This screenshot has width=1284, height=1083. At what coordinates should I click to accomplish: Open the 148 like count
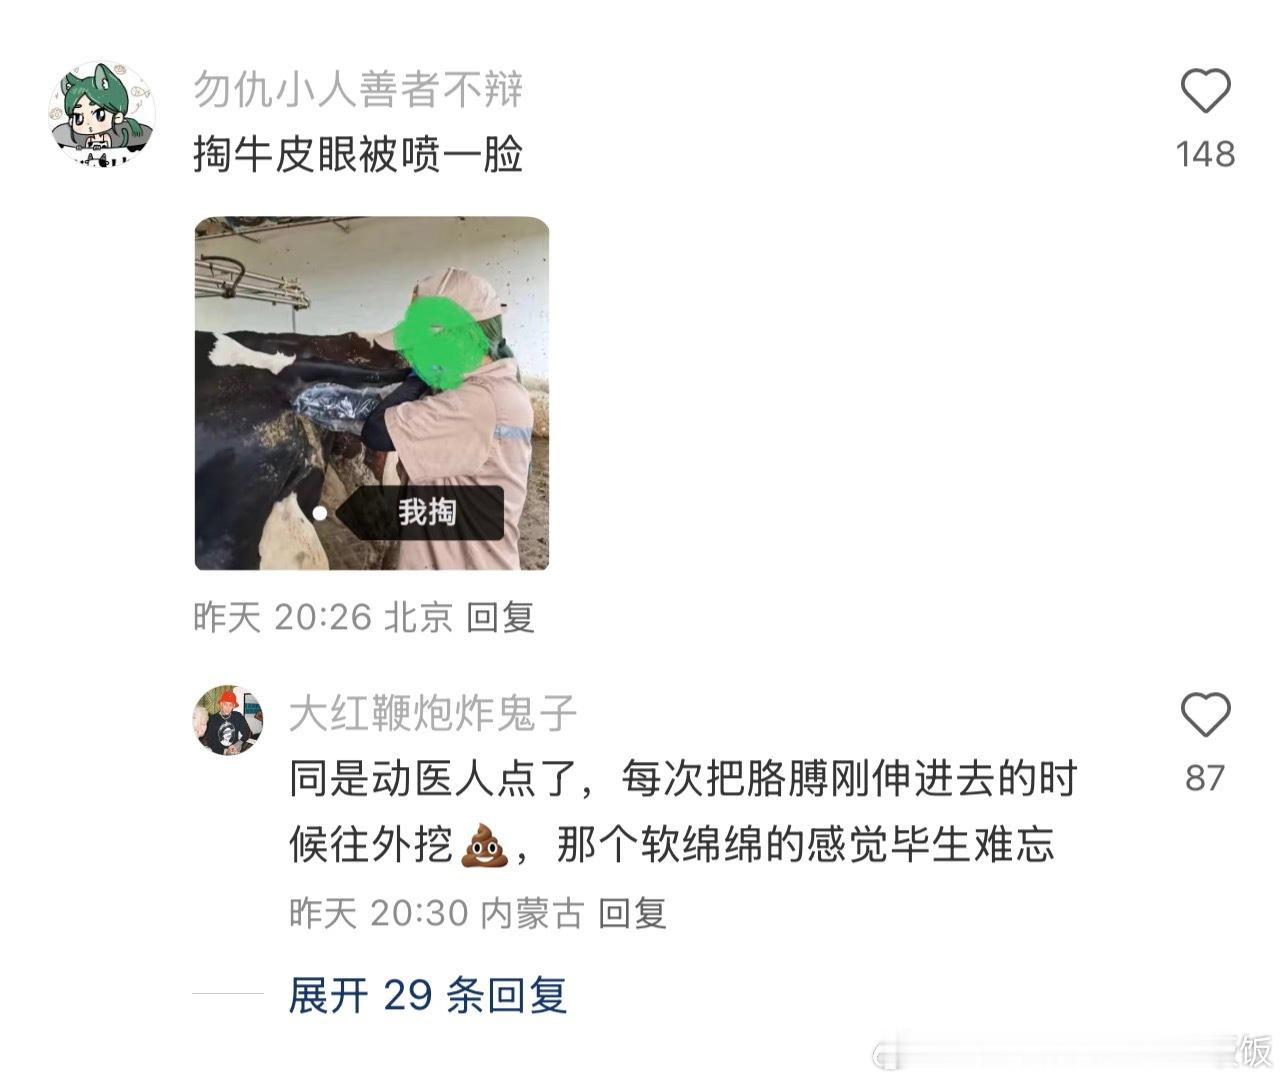[x=1205, y=154]
